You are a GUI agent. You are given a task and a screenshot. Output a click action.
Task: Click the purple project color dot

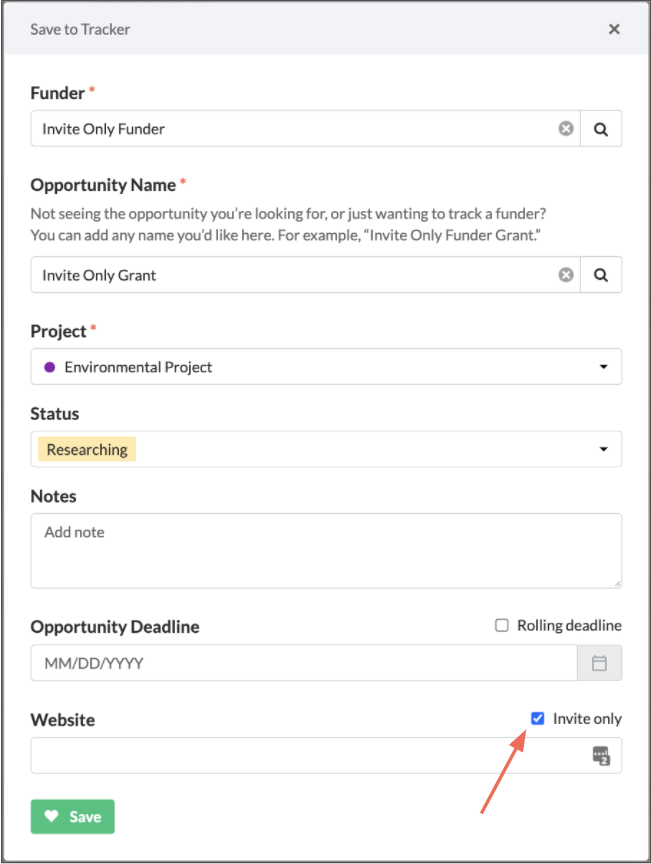(50, 367)
